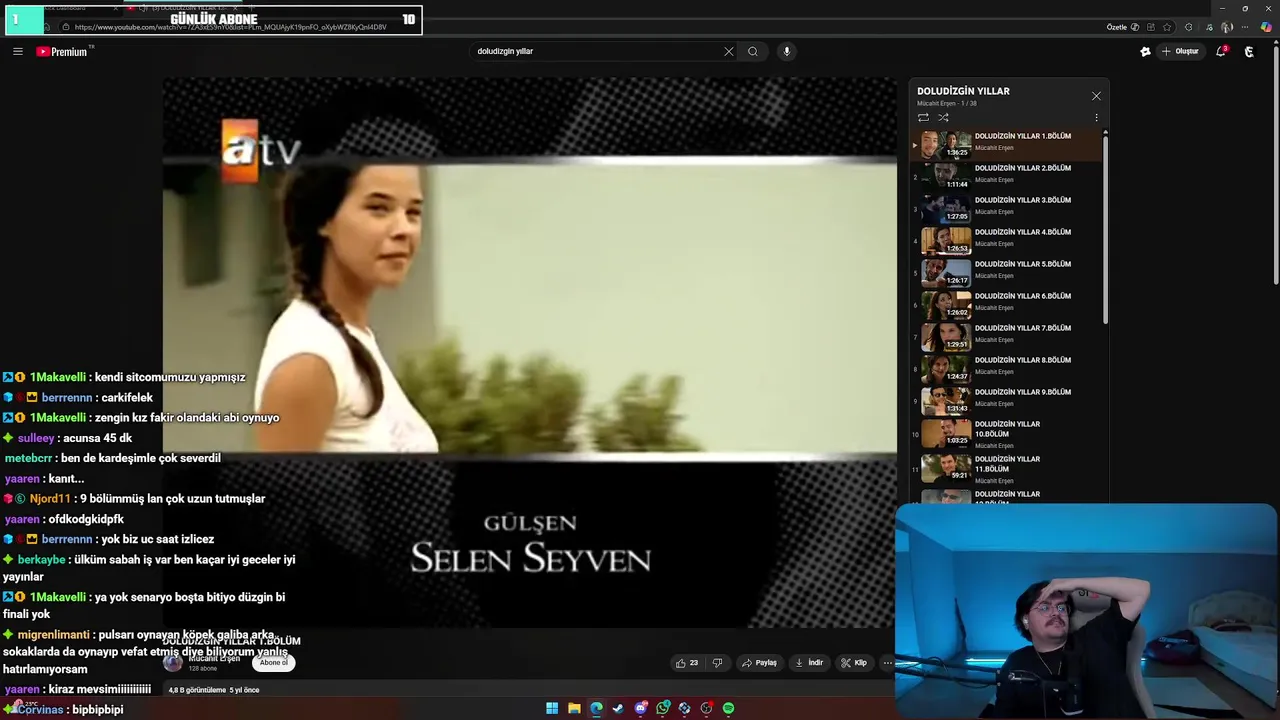Play DOLUDİZGİN YILLAR 1.BÖLÜM from playlist
The image size is (1280, 720).
1005,145
